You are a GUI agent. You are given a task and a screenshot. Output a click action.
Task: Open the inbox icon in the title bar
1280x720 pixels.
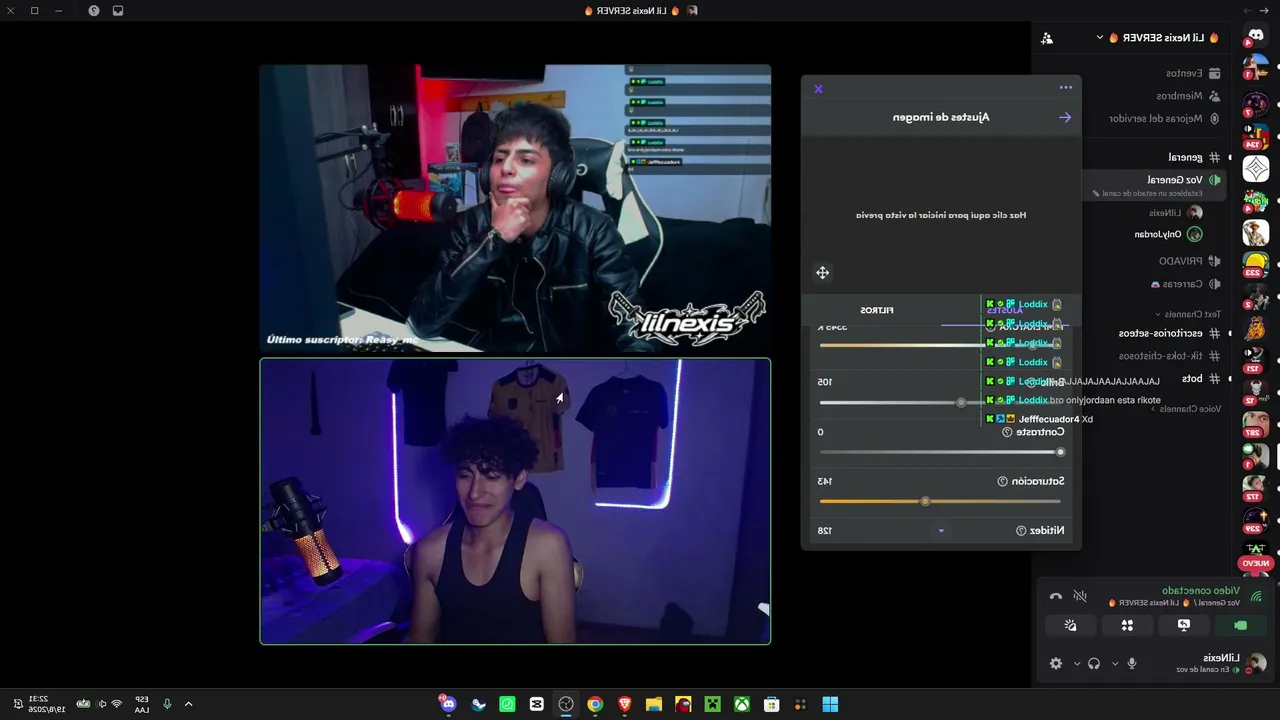[118, 10]
